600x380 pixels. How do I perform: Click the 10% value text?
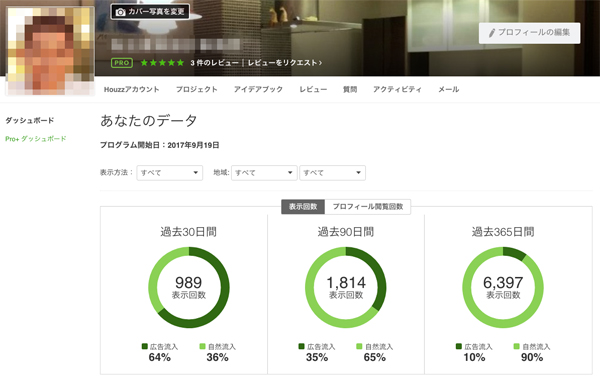point(474,357)
